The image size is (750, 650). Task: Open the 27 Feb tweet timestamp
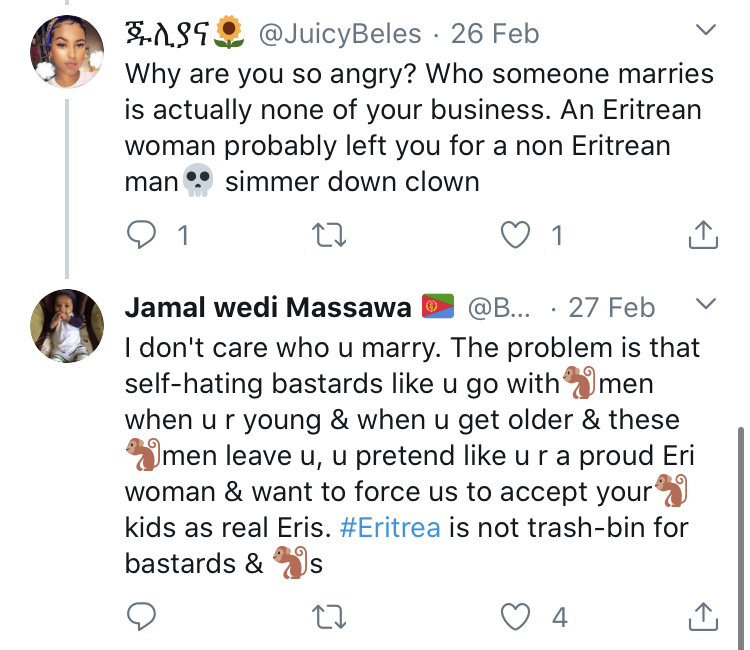[611, 307]
